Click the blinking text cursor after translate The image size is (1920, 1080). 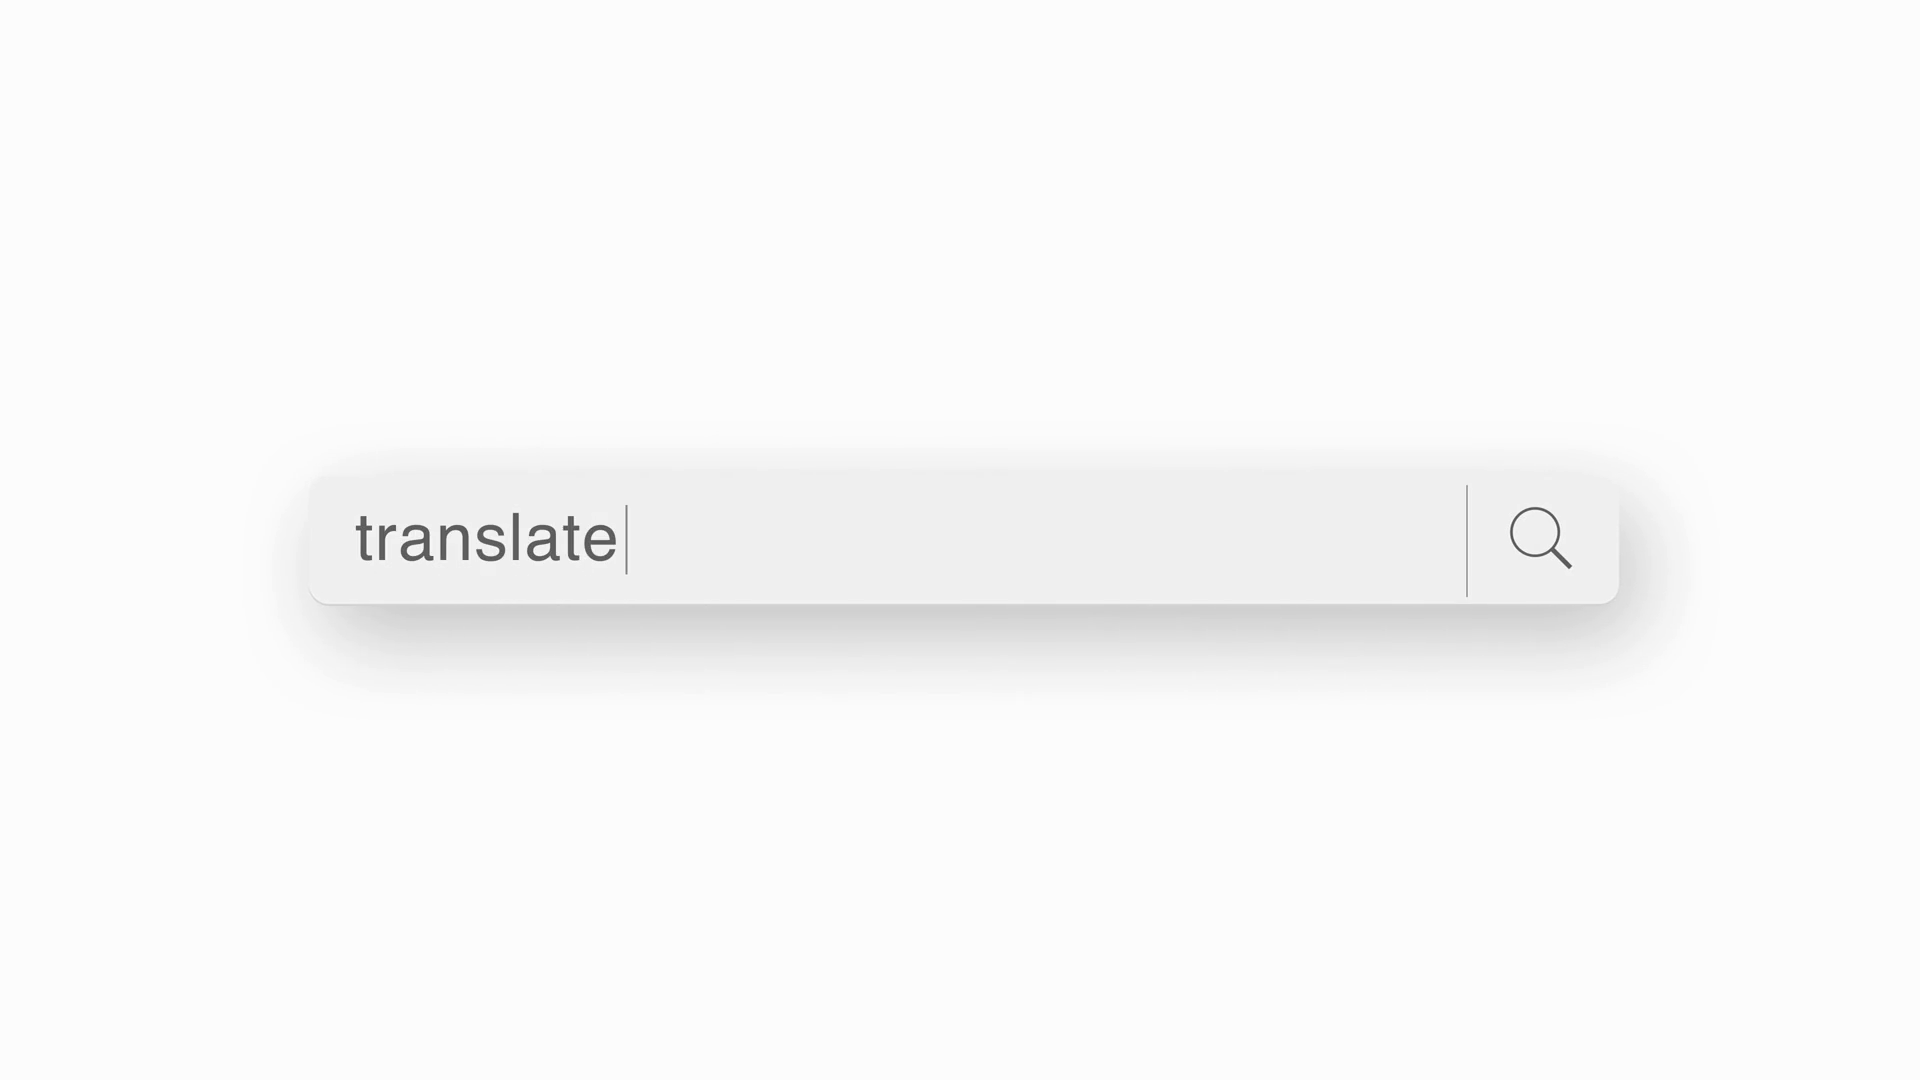pos(627,540)
